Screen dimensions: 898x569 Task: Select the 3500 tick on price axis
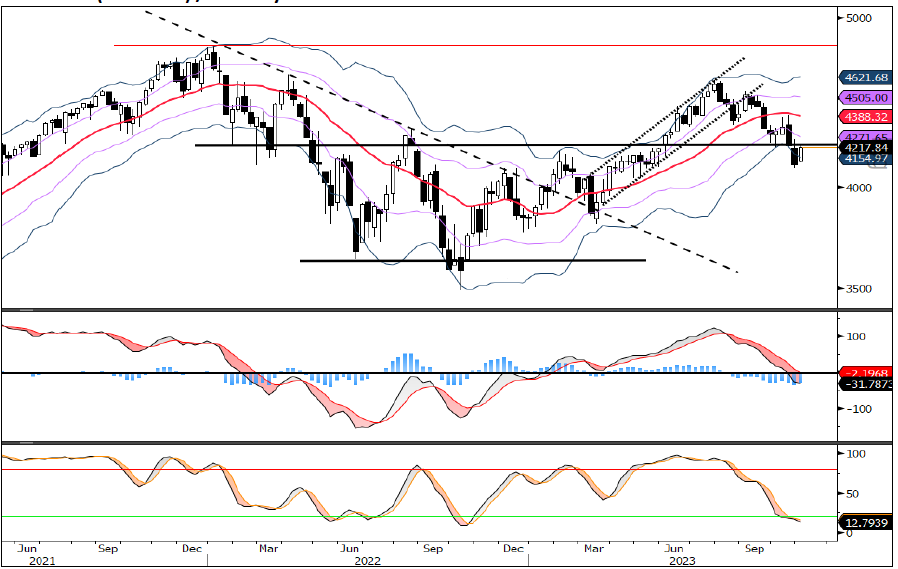[x=860, y=289]
